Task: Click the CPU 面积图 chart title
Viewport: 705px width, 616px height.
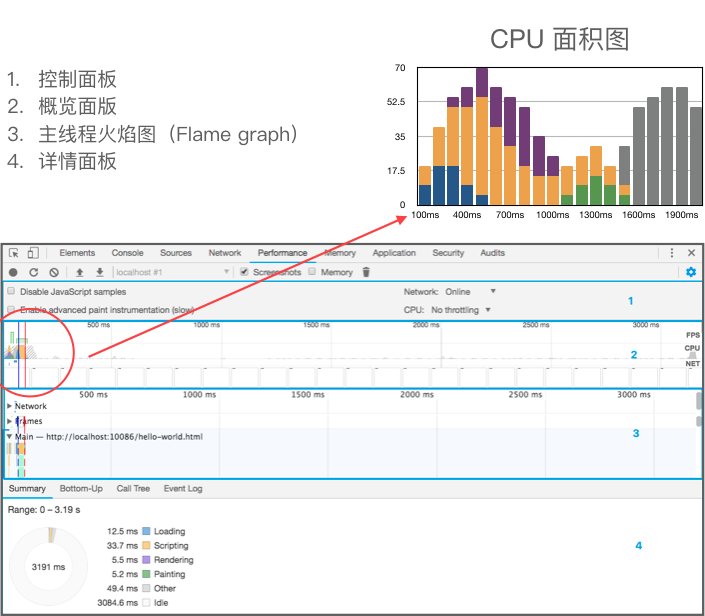Action: (x=559, y=39)
